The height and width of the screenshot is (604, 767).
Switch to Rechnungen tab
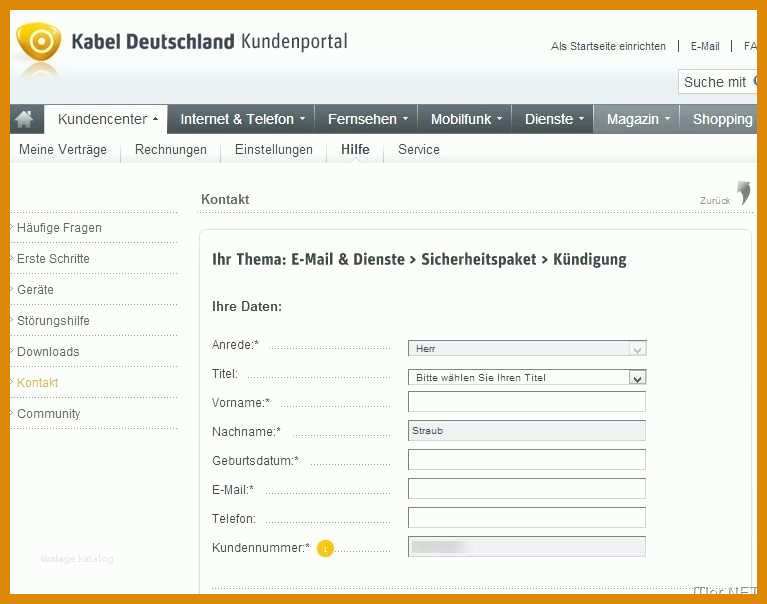point(171,149)
